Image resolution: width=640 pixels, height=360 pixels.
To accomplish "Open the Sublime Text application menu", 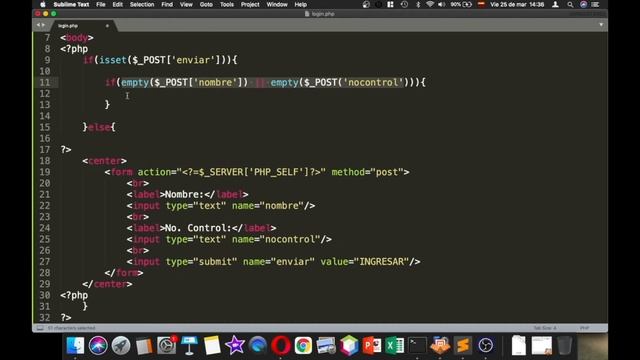I will click(71, 4).
